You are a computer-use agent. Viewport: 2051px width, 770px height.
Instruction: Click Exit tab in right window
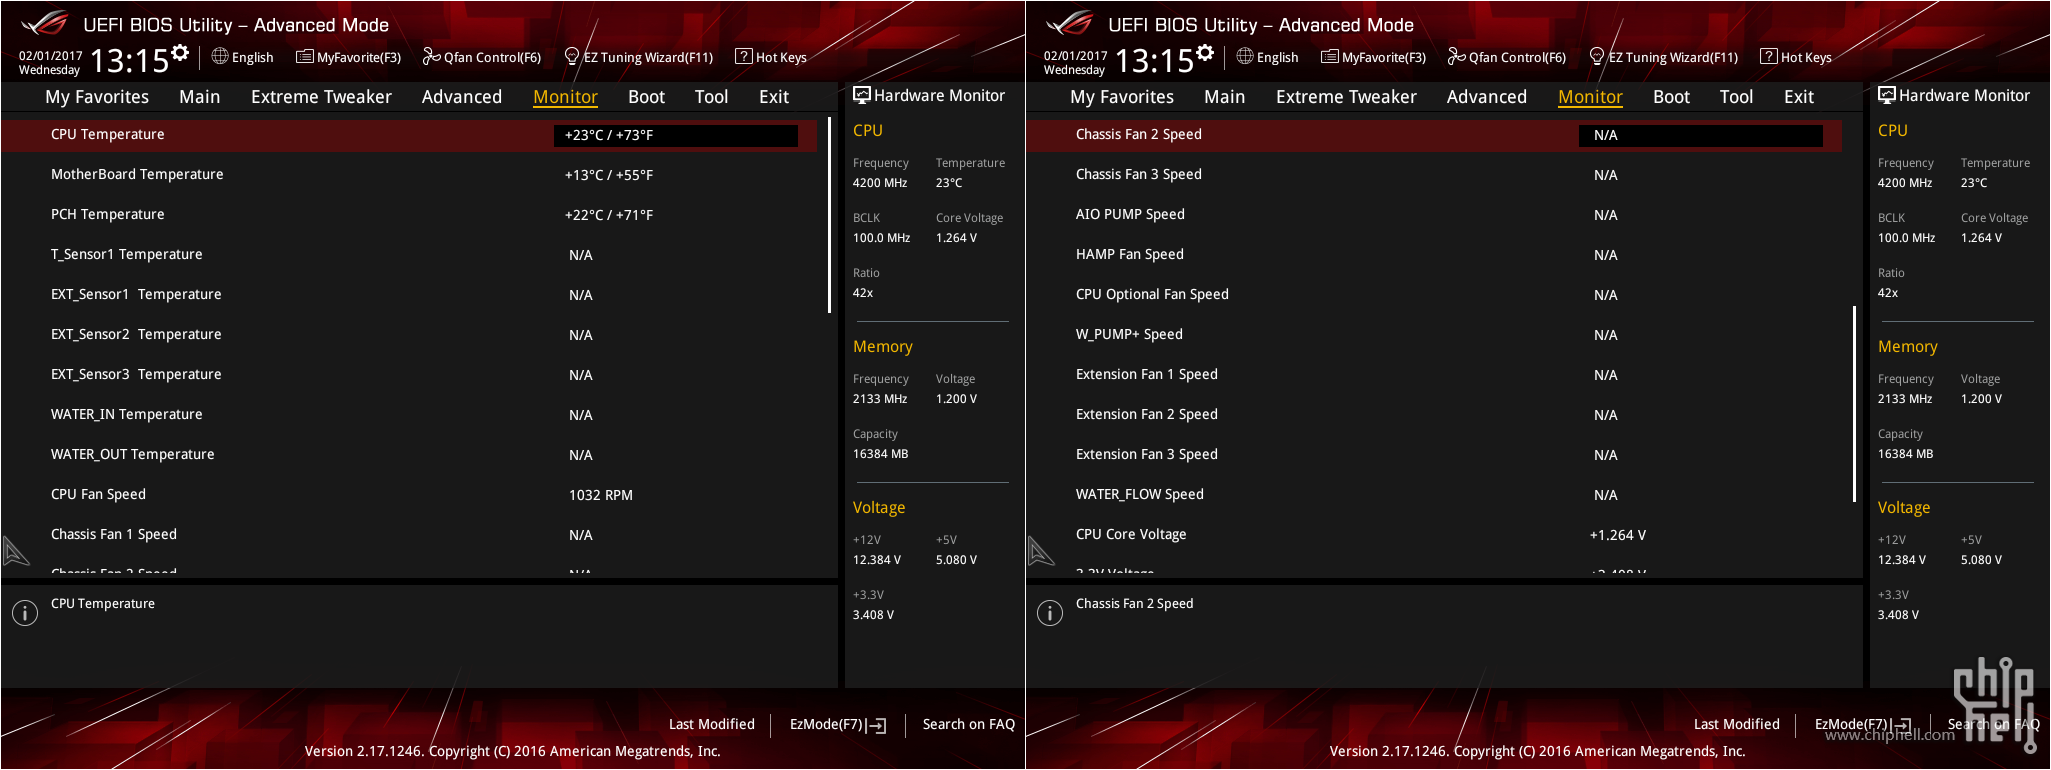(x=1798, y=97)
